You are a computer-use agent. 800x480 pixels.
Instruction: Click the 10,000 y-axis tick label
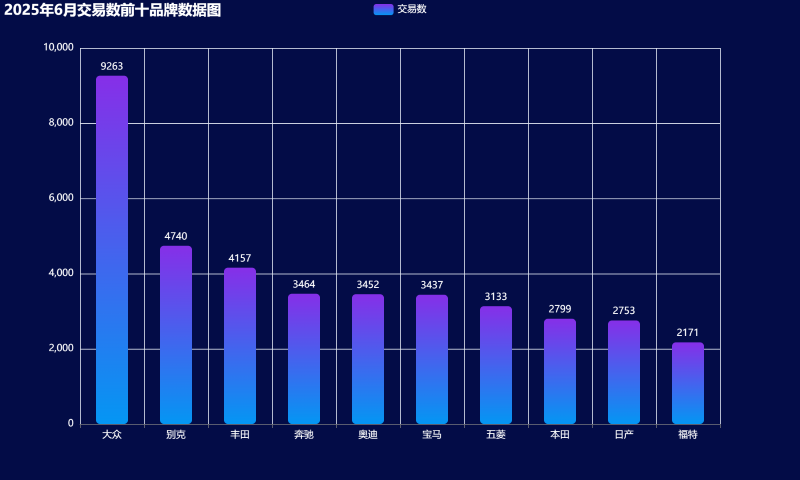pyautogui.click(x=58, y=47)
